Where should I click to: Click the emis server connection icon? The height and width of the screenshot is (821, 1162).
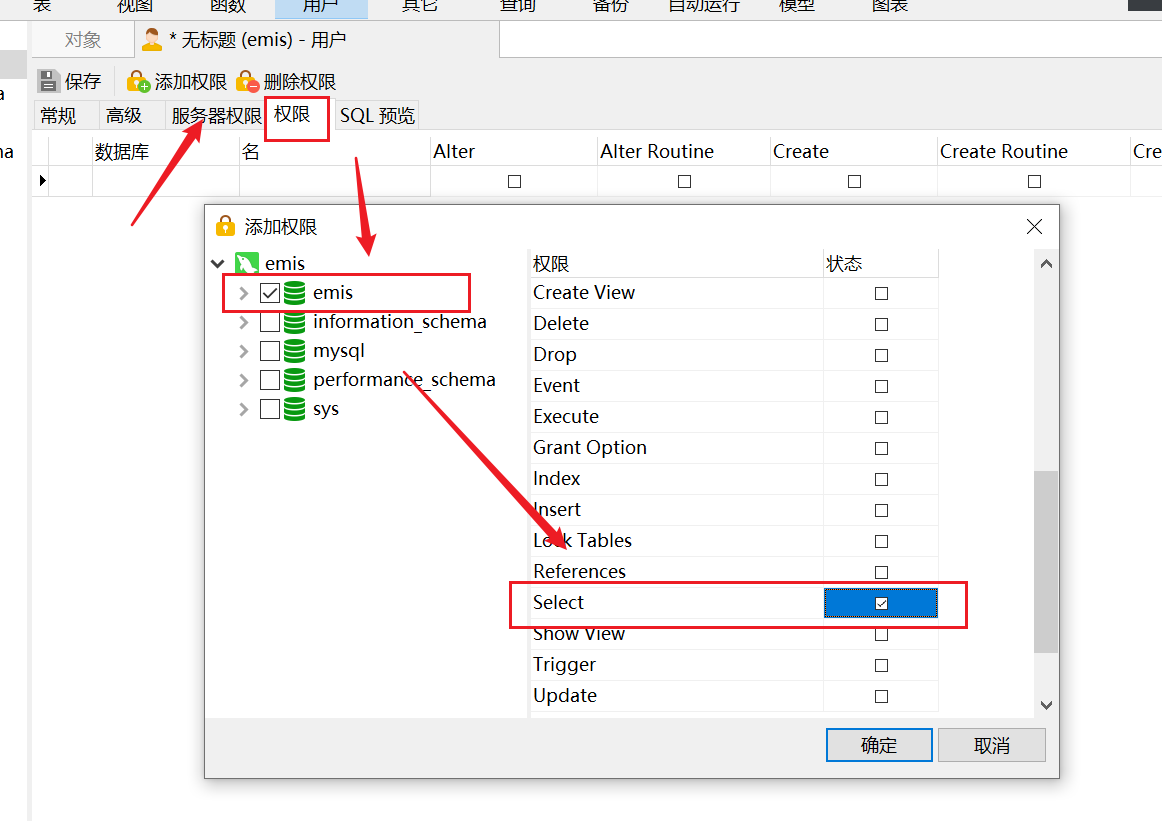247,263
